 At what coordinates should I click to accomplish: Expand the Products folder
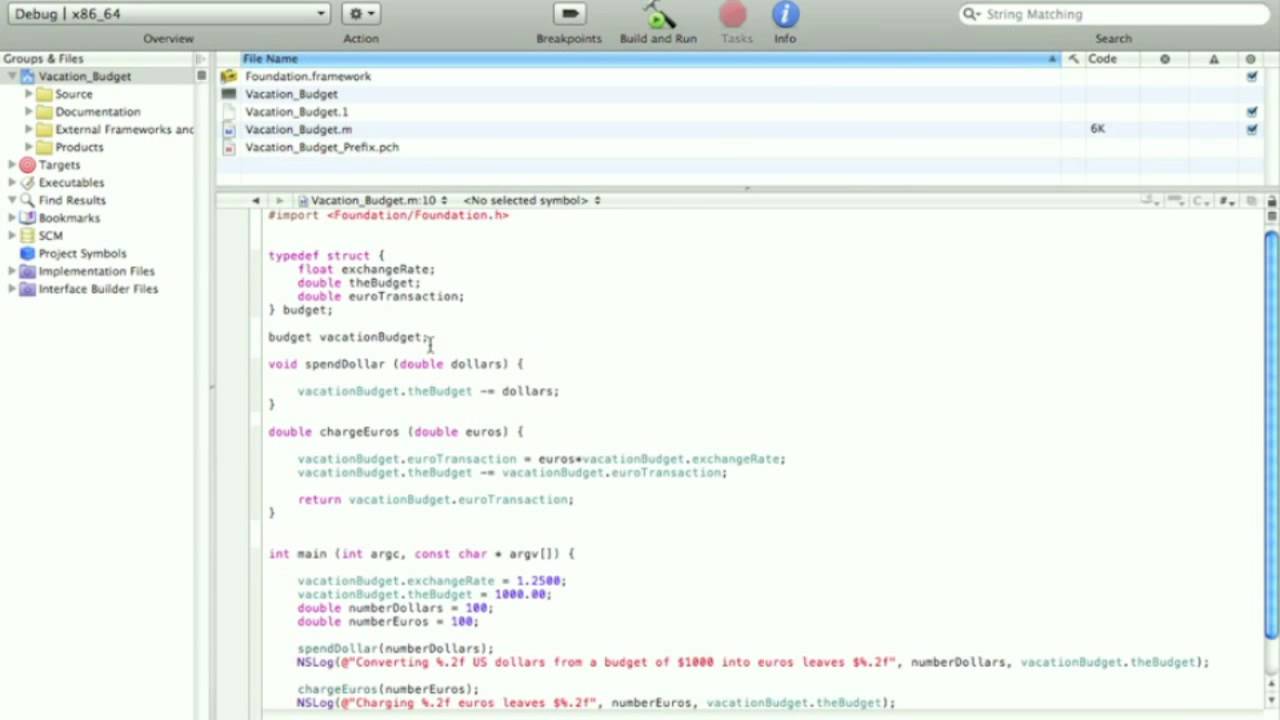coord(28,147)
